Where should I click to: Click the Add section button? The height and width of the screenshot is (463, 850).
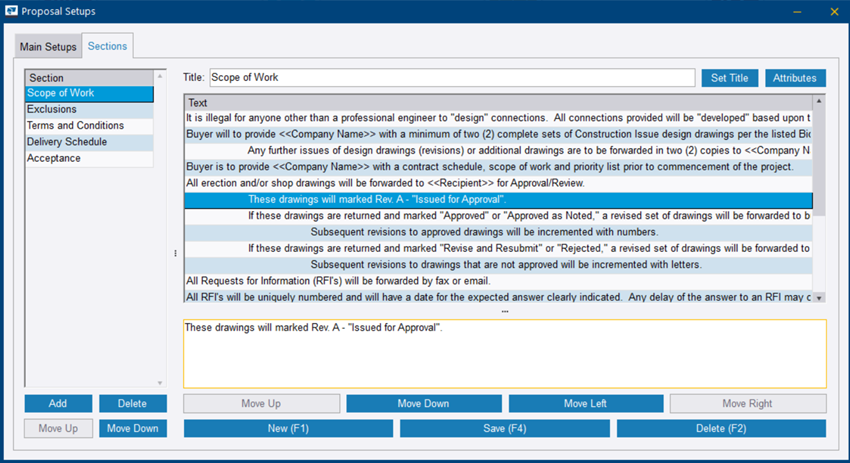tap(58, 403)
